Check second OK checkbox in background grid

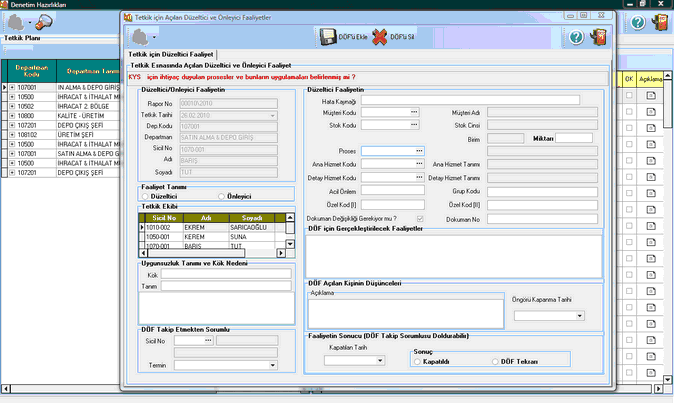pyautogui.click(x=629, y=112)
